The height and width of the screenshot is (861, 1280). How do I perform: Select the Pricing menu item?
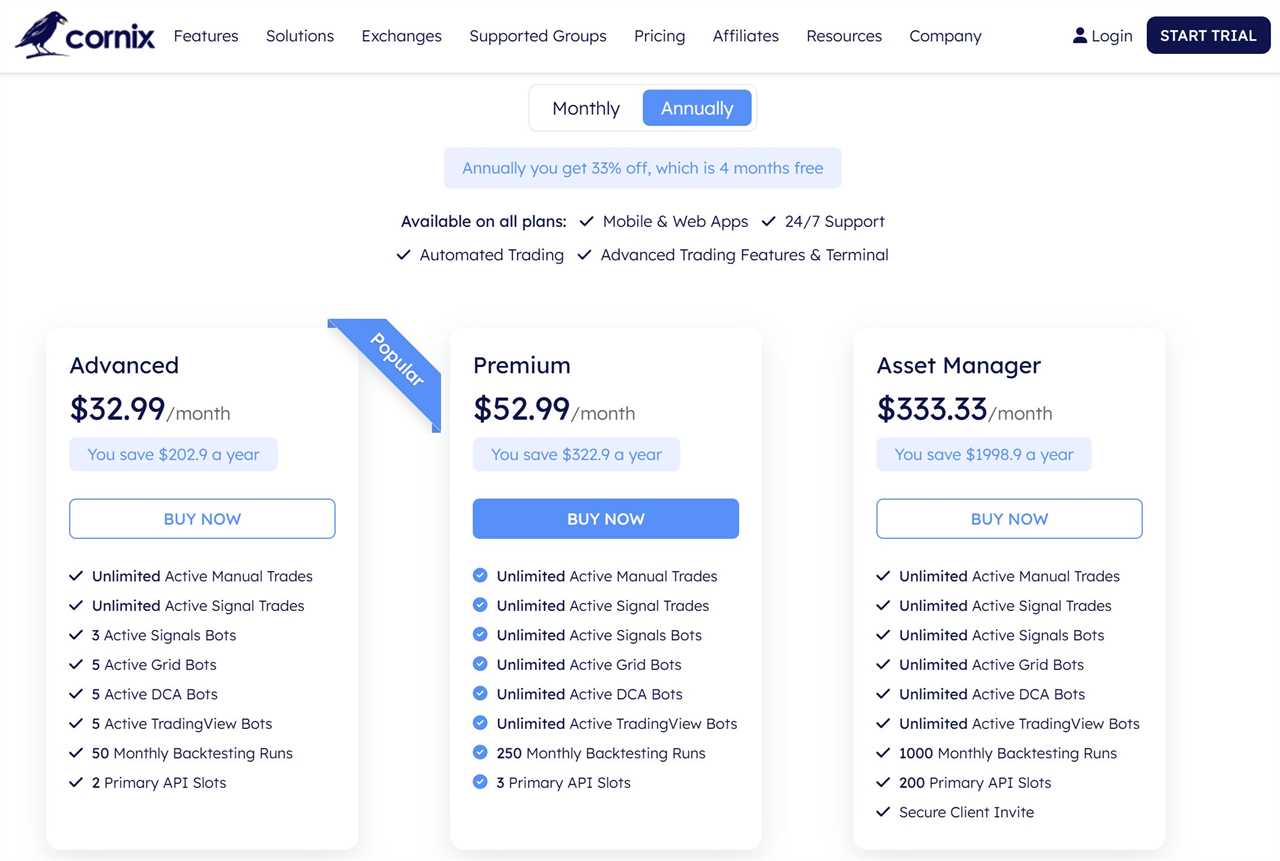pos(659,35)
